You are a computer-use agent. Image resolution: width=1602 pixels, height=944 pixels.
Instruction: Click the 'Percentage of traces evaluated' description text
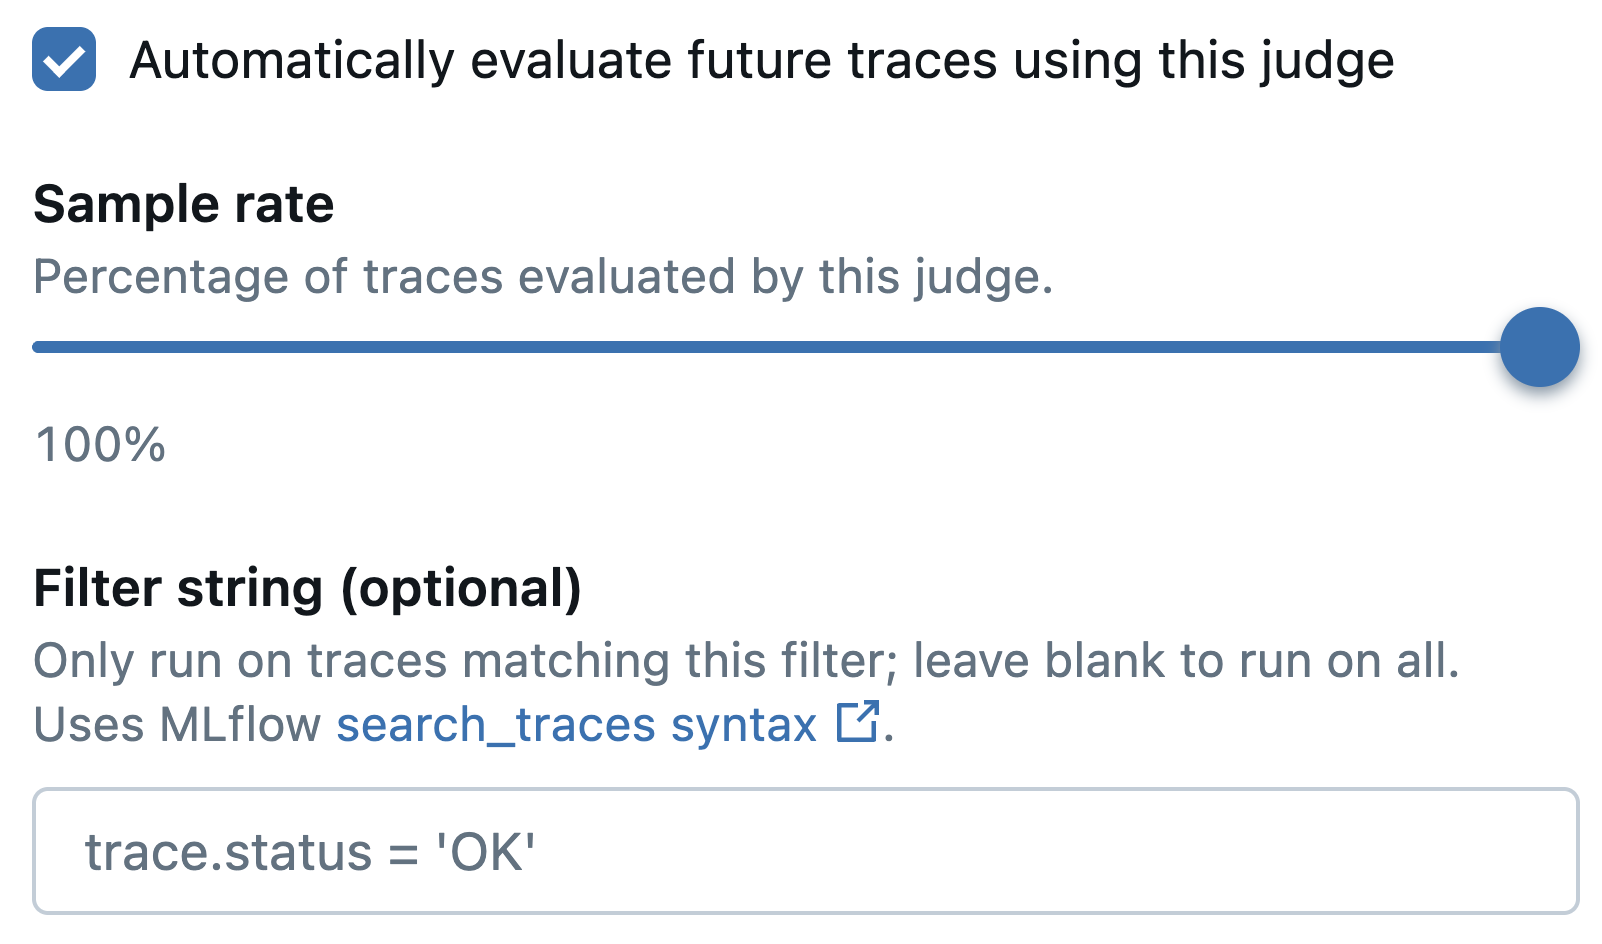[545, 277]
